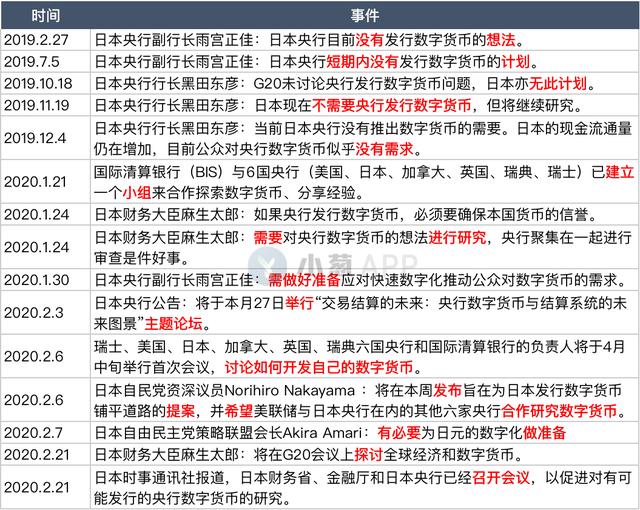This screenshot has width=640, height=510.
Task: Click the event about 现金流通量仍在增加
Action: click(x=365, y=138)
